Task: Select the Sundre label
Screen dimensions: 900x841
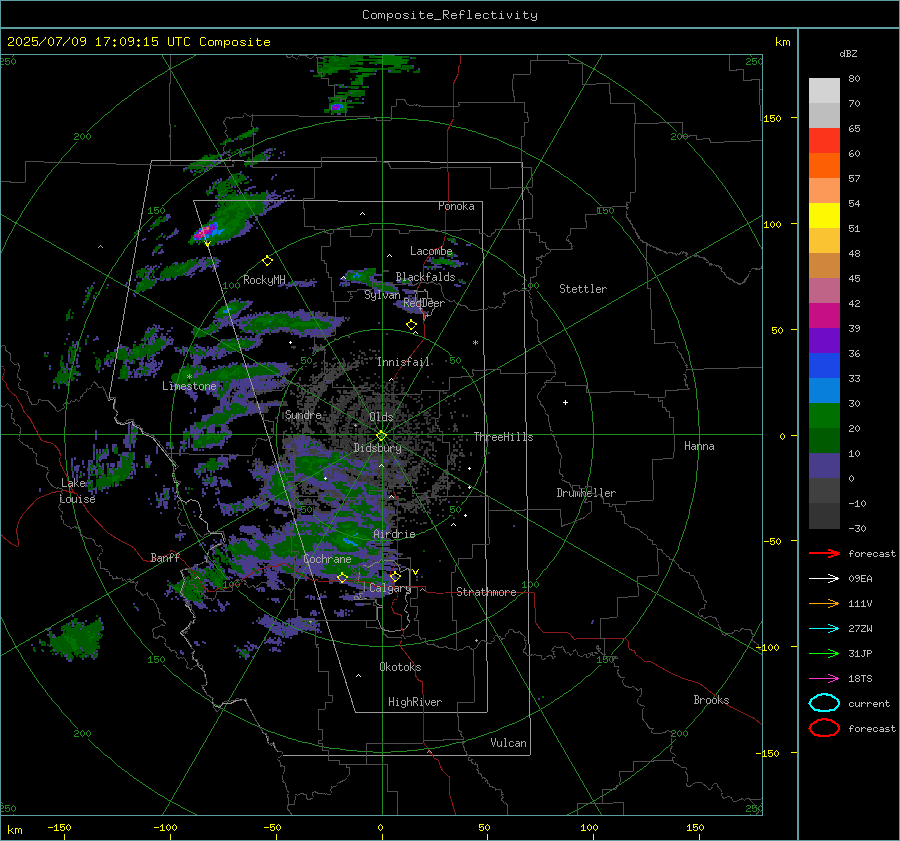Action: point(303,415)
